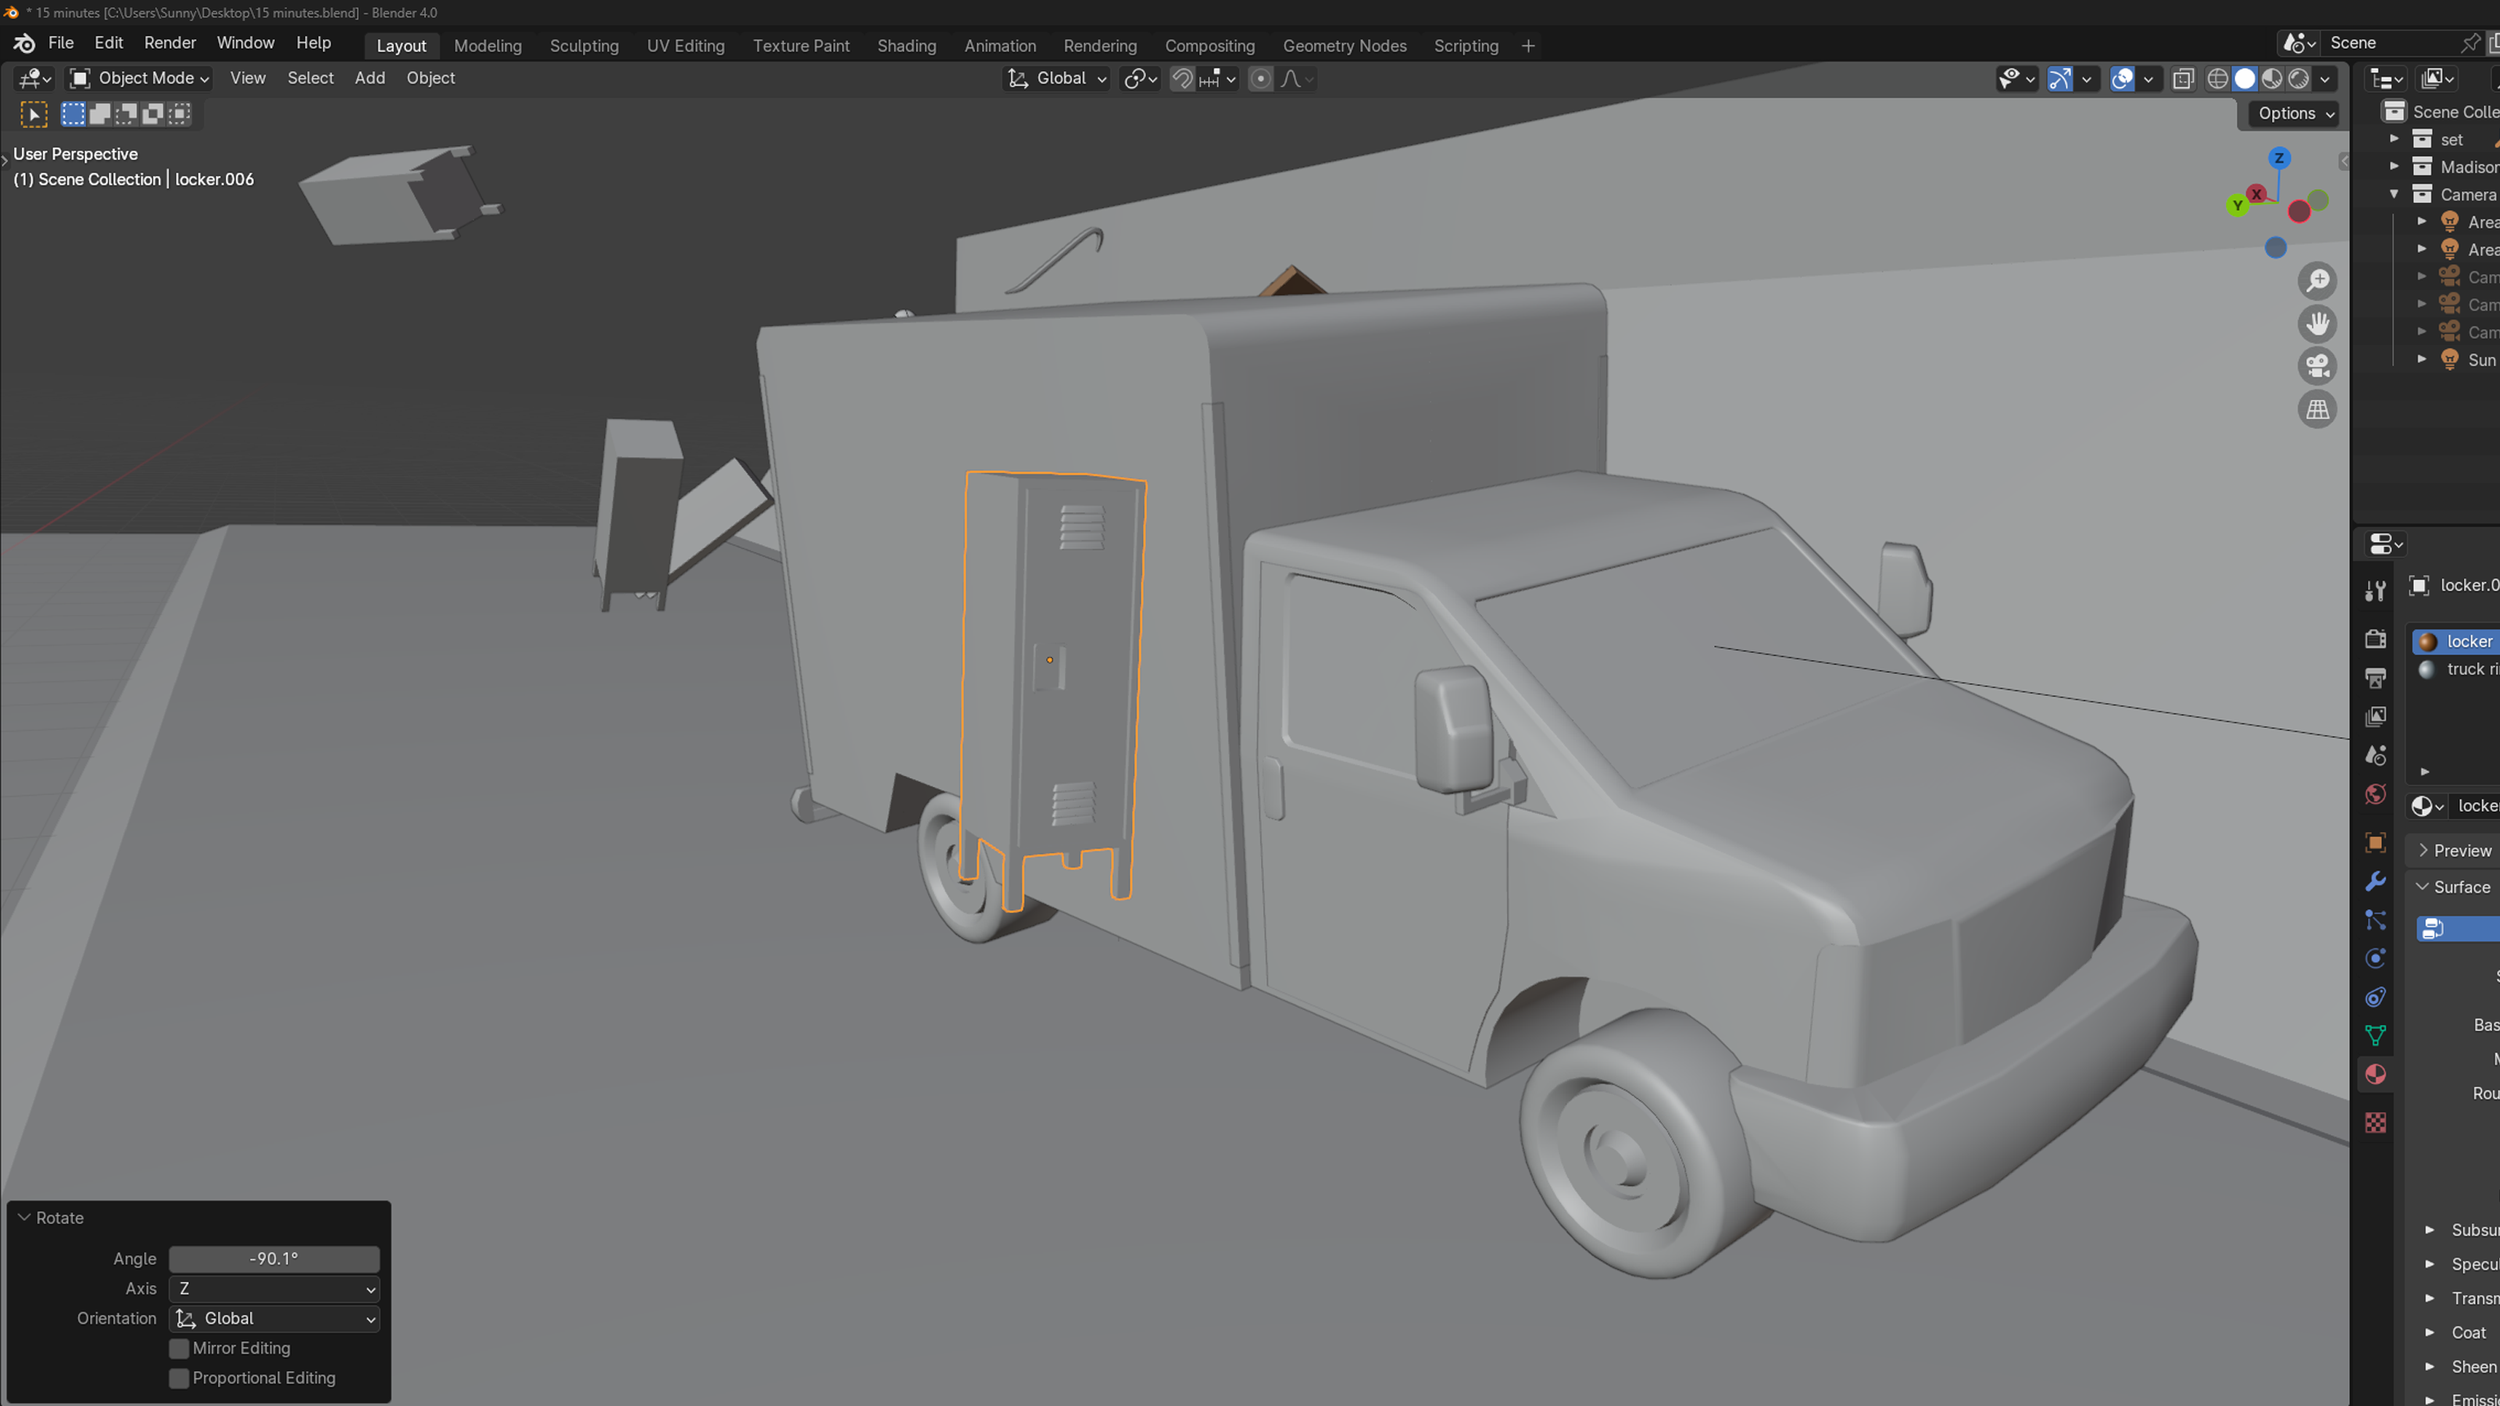Open the viewport Object menu
2500x1406 pixels.
click(x=430, y=78)
